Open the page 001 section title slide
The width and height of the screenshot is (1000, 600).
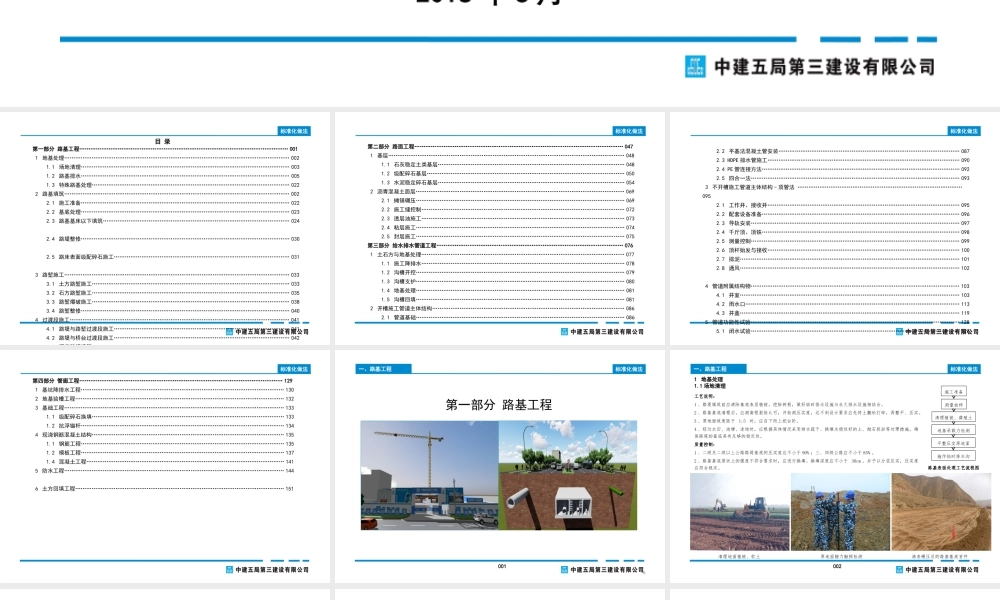[499, 466]
